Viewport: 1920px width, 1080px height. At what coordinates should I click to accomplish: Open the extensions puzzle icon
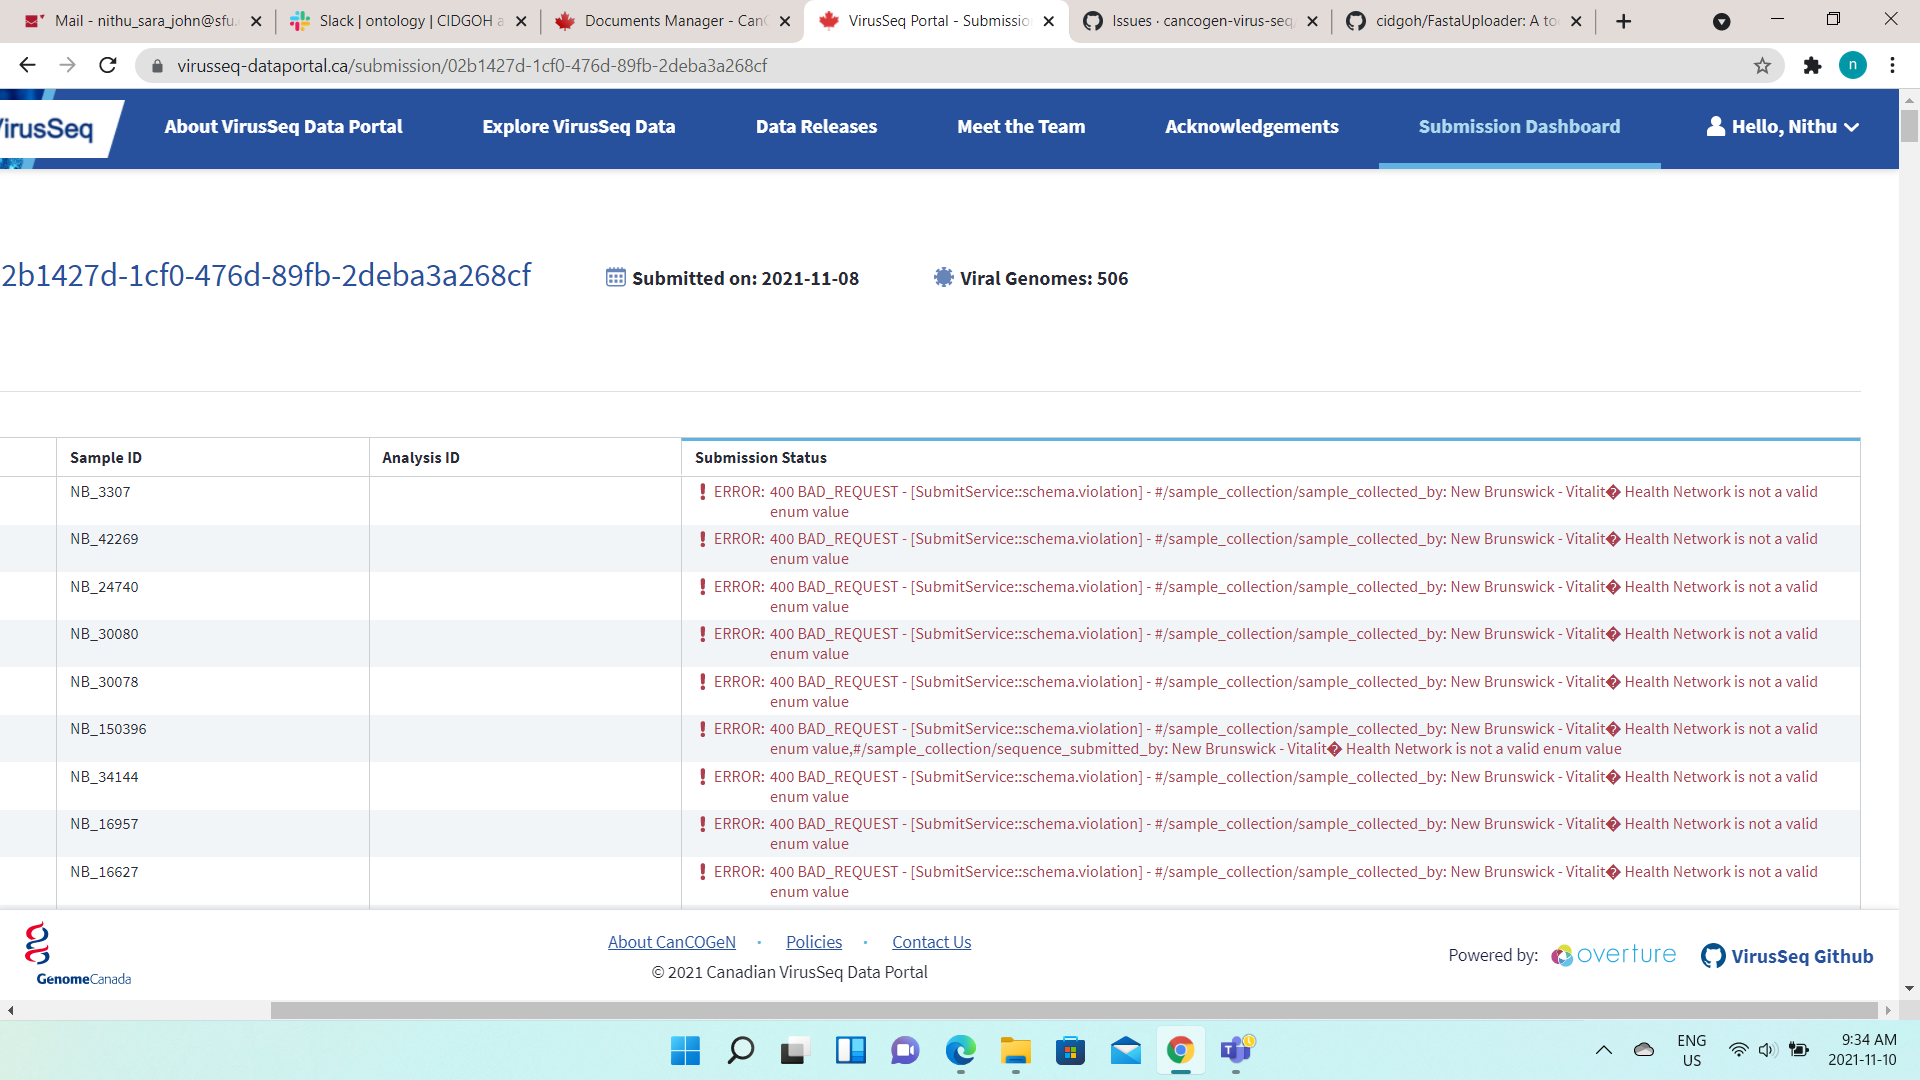[x=1813, y=65]
